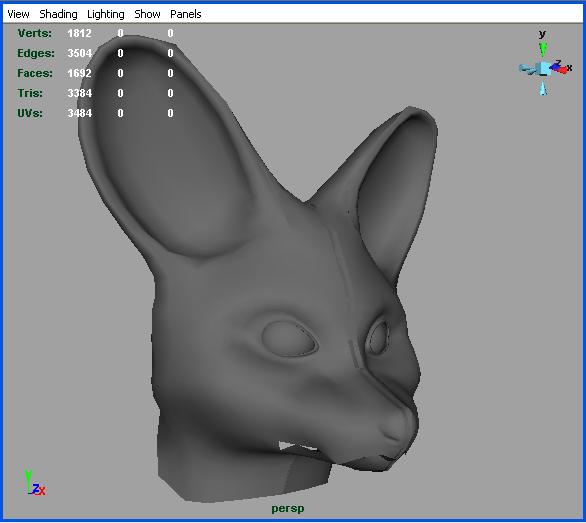
Task: Click the center cube of the view compass
Action: (543, 69)
